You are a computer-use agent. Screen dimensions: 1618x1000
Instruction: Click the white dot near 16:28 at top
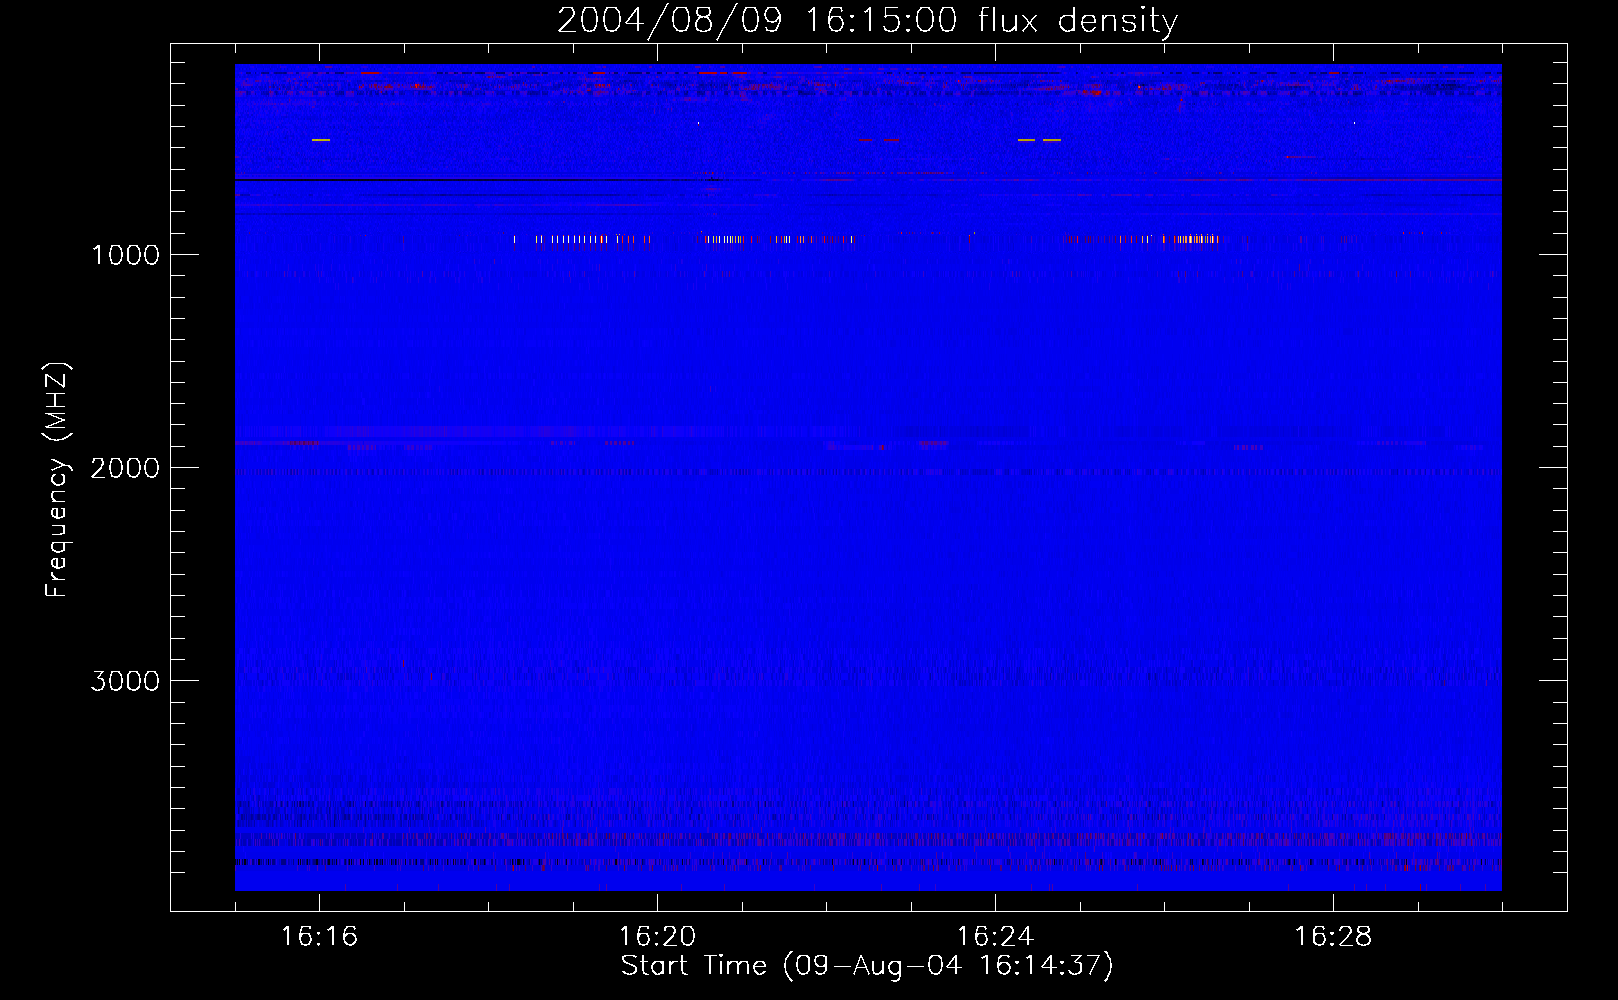tap(1354, 123)
